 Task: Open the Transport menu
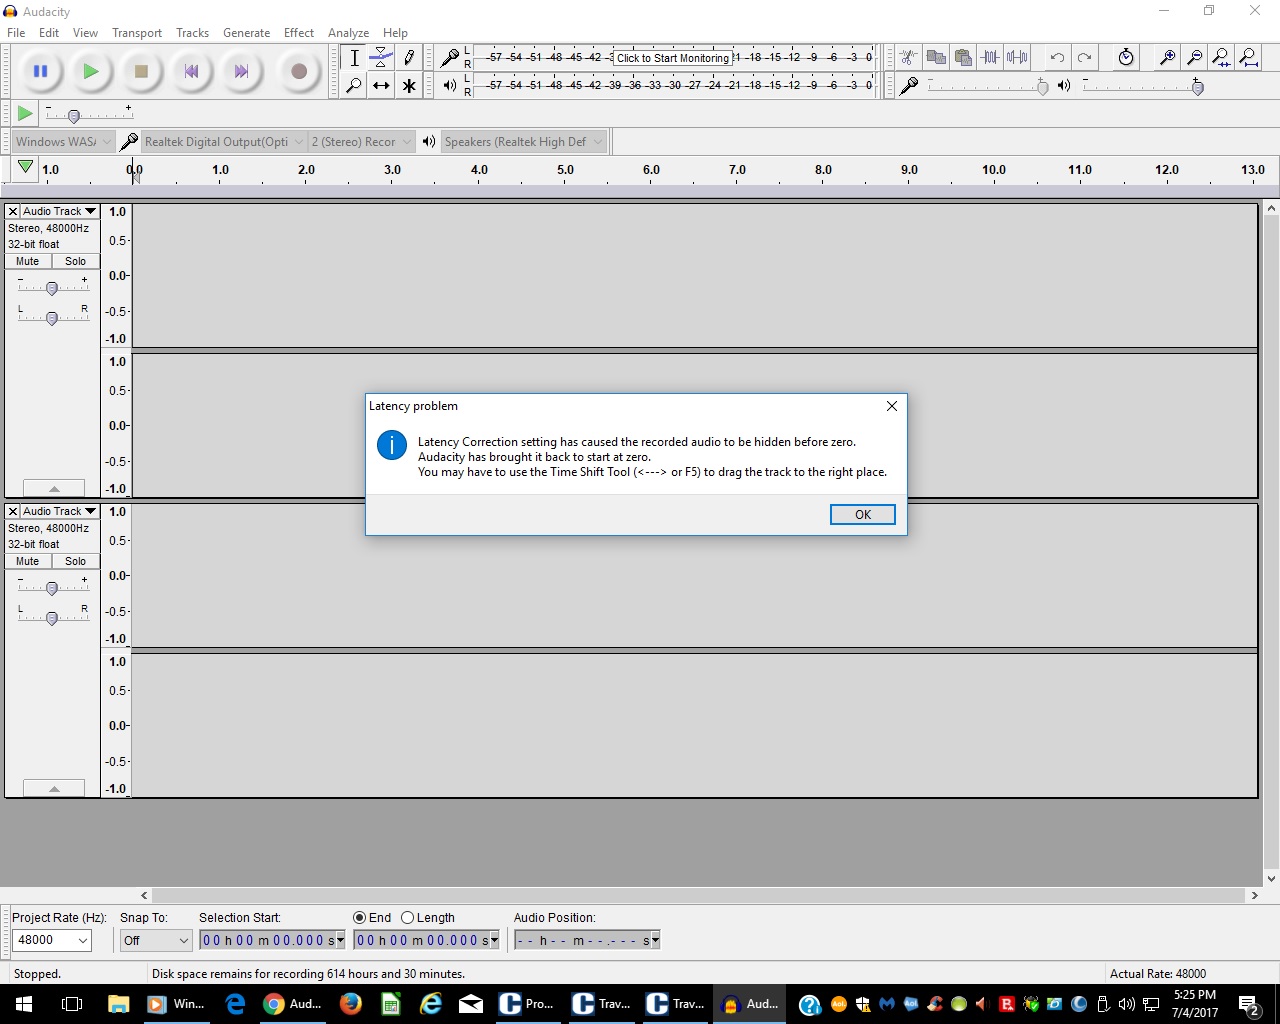point(137,32)
